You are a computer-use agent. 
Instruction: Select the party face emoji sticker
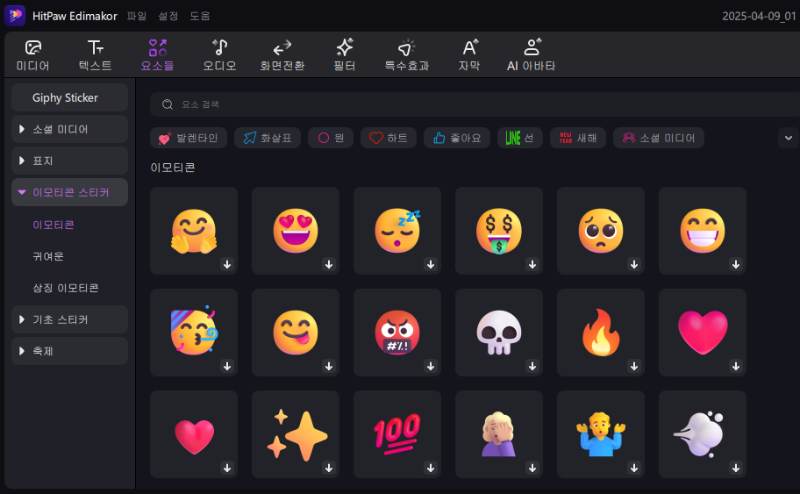coord(194,332)
